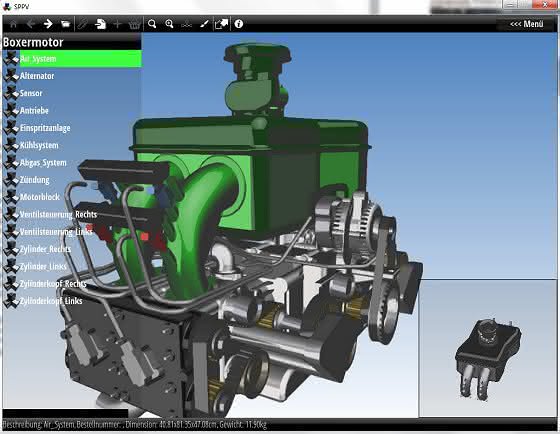Screen dimensions: 560x434
Task: Select Kühlsystem in the parts list
Action: coord(39,145)
